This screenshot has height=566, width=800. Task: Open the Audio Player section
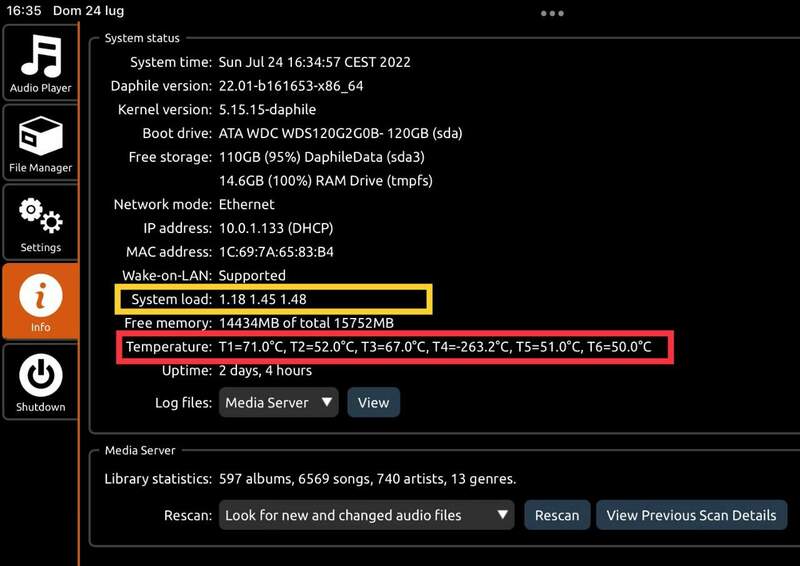(40, 63)
